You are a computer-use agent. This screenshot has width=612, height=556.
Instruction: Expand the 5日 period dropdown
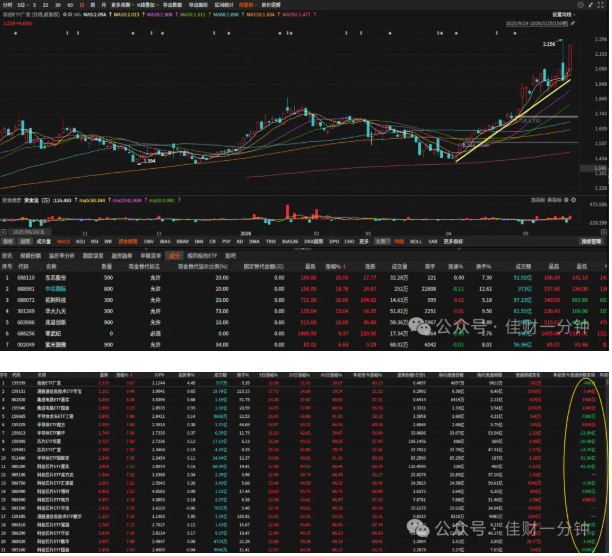pyautogui.click(x=24, y=5)
